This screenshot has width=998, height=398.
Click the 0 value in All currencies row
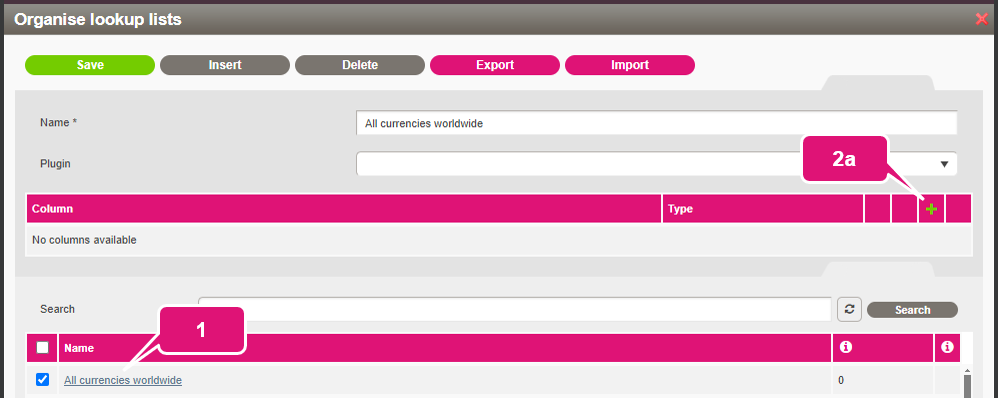[x=841, y=380]
